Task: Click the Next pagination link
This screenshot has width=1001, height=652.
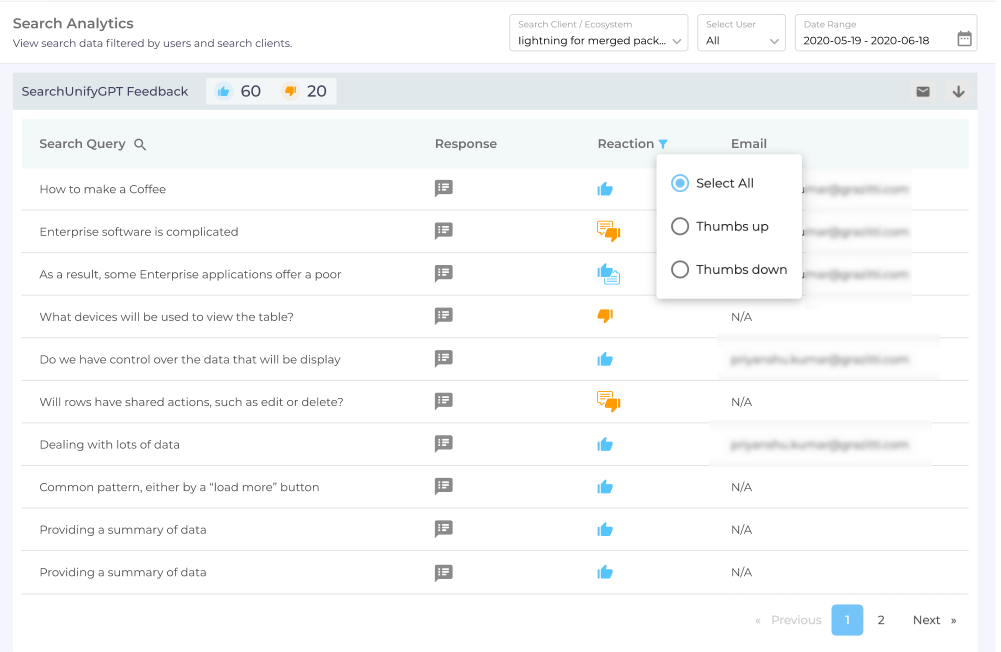Action: coord(933,620)
